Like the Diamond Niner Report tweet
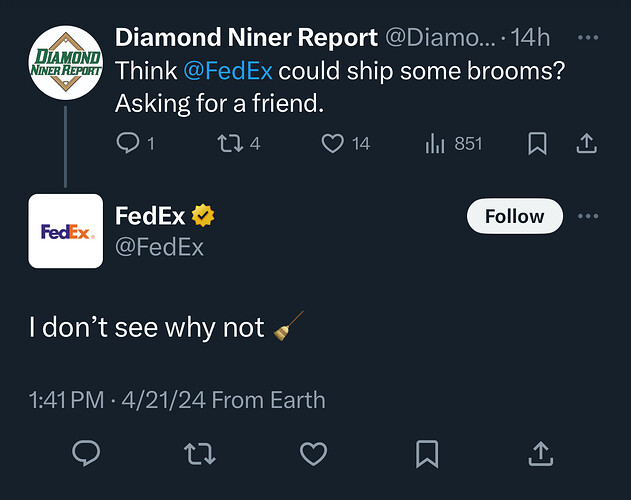The width and height of the screenshot is (631, 500). 345,143
